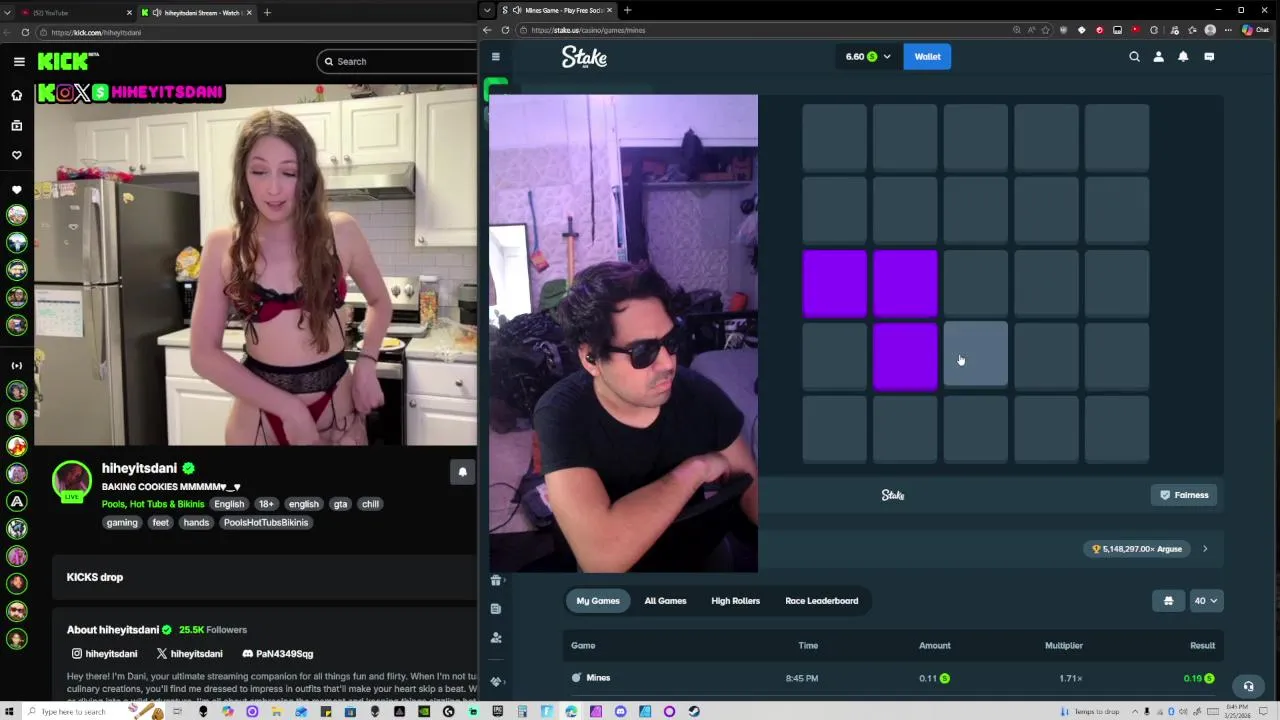Open the Wallet button
Screen dimensions: 1280x720
[x=927, y=57]
